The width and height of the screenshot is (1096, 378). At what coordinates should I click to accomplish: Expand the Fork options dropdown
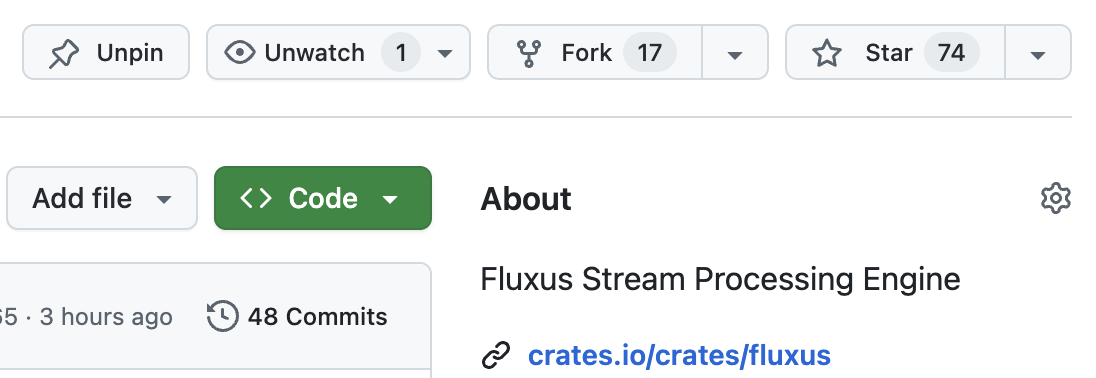tap(735, 53)
